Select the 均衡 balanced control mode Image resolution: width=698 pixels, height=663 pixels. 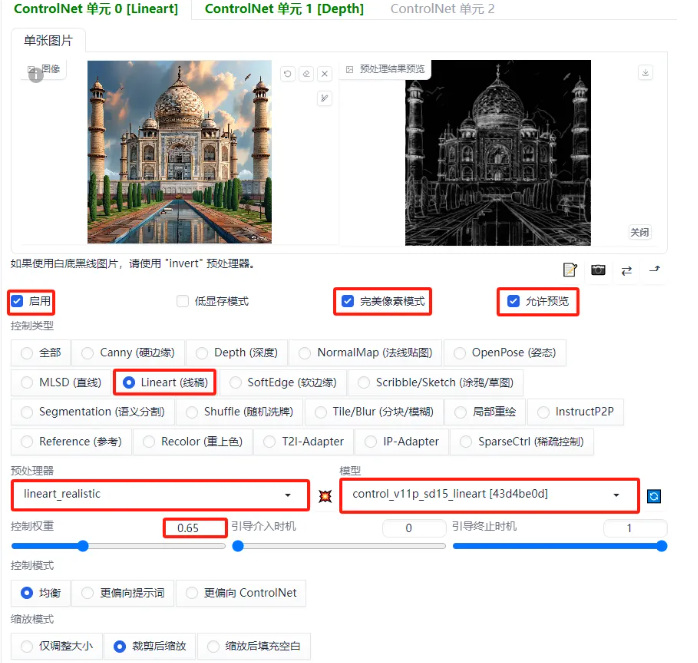click(41, 593)
